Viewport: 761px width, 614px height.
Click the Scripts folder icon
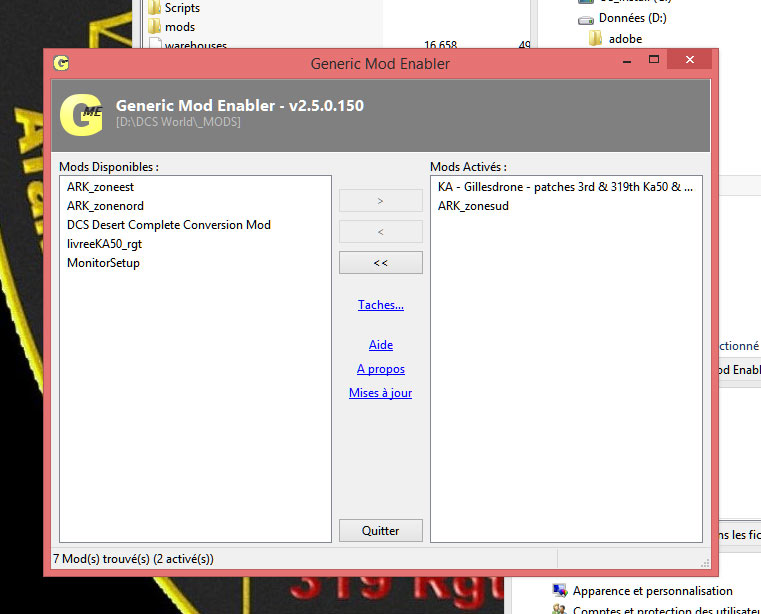tap(155, 8)
